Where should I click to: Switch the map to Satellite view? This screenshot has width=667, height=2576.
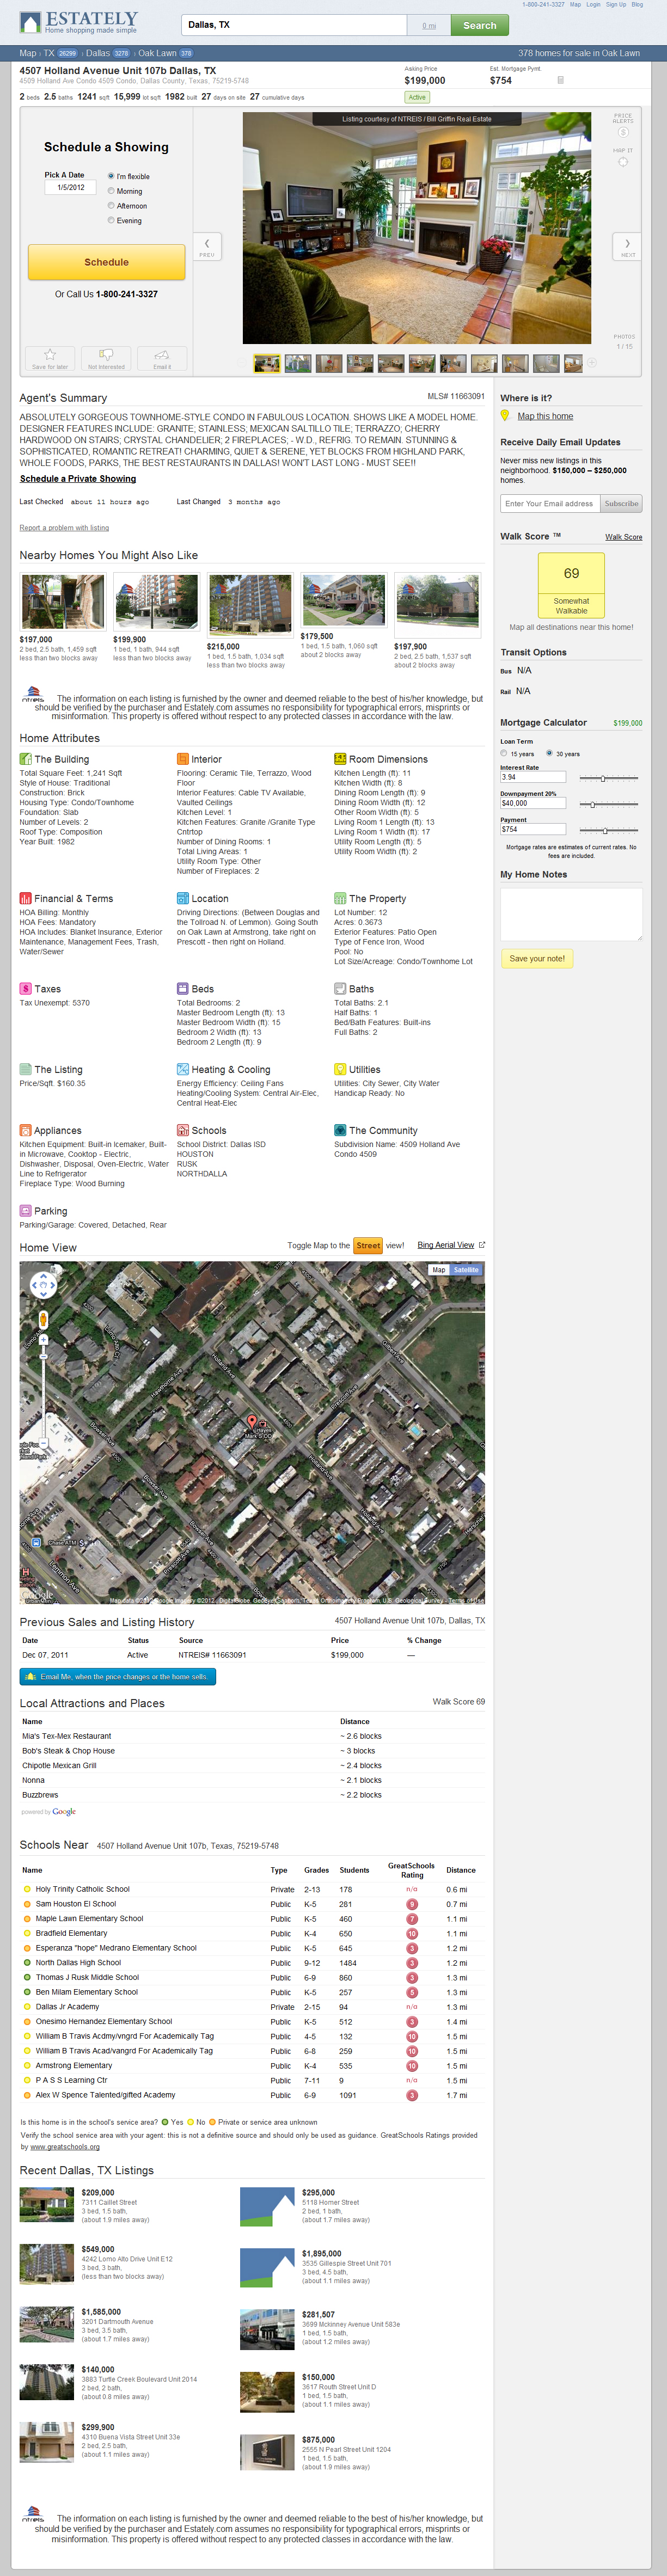tap(465, 1269)
